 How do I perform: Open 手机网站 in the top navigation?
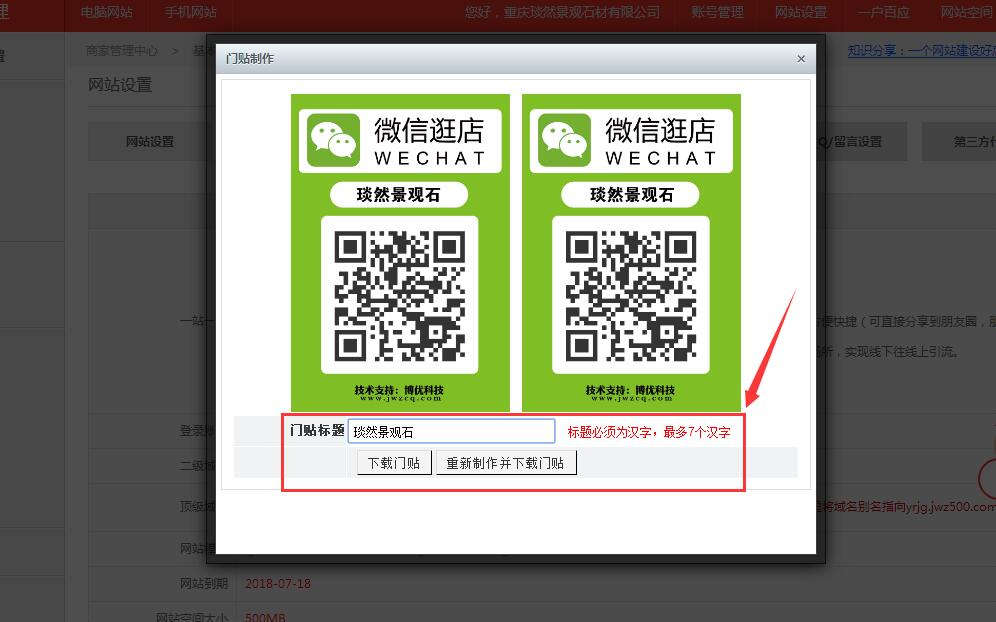[x=191, y=12]
